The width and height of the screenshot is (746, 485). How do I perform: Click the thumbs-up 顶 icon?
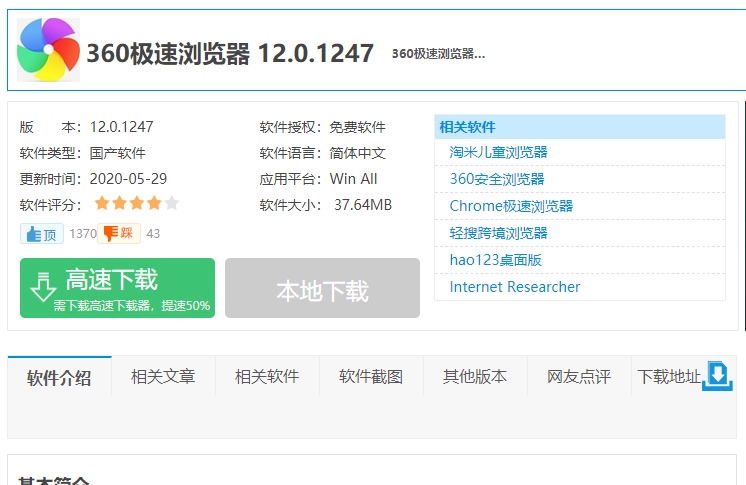point(41,234)
